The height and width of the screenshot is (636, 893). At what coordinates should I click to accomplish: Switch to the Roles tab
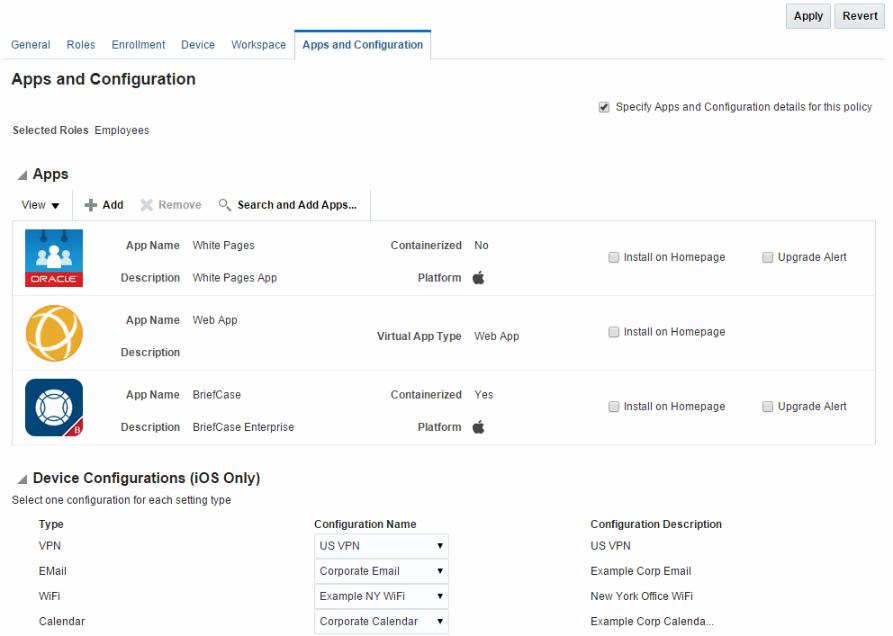81,45
